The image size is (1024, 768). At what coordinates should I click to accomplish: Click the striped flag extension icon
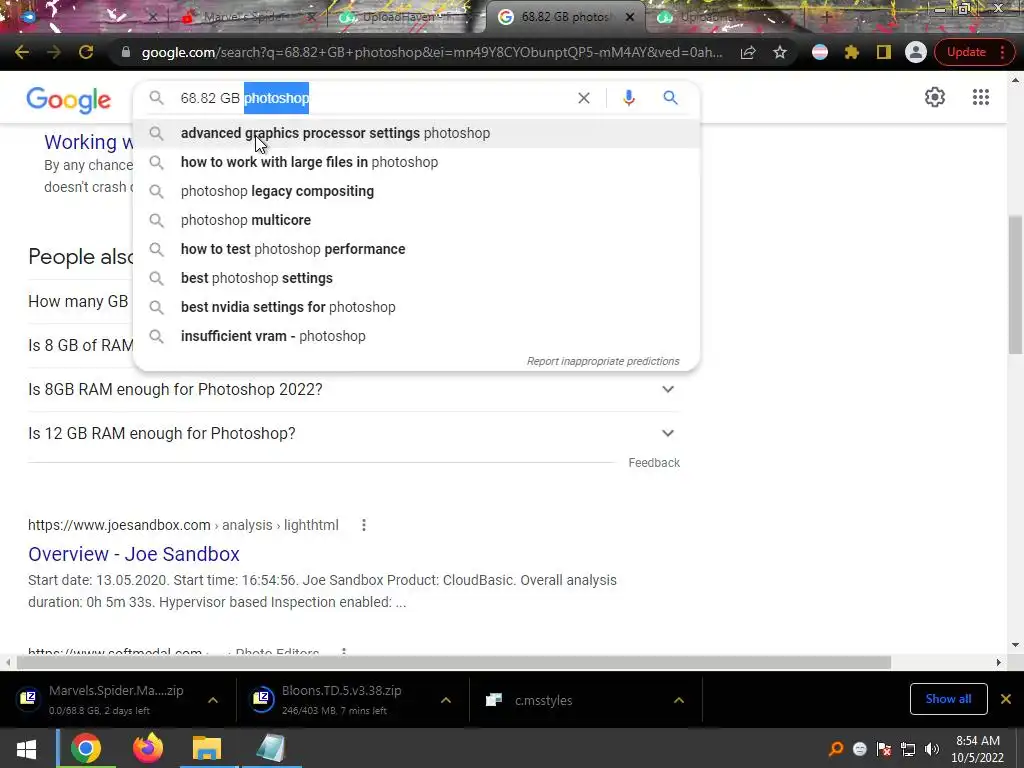pos(820,52)
